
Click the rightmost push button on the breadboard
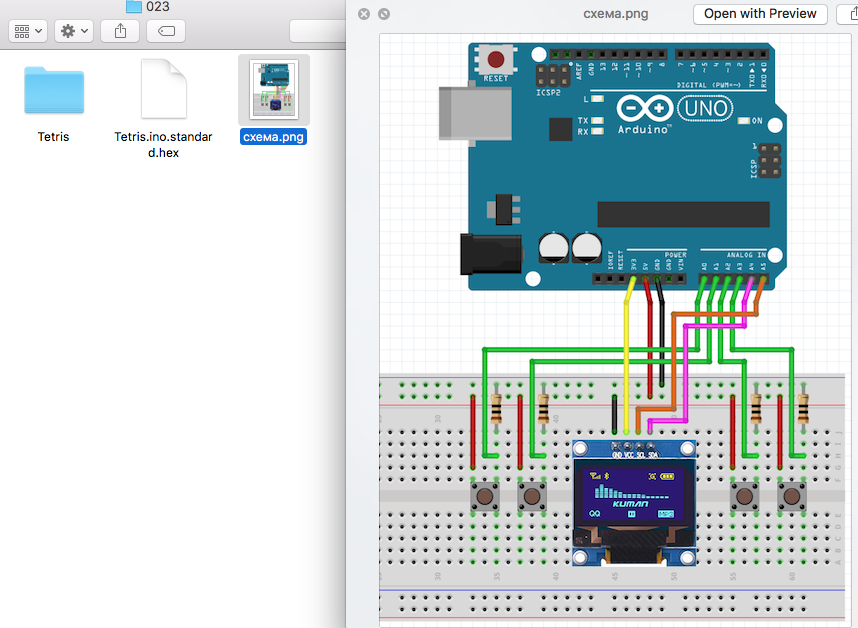(x=792, y=495)
